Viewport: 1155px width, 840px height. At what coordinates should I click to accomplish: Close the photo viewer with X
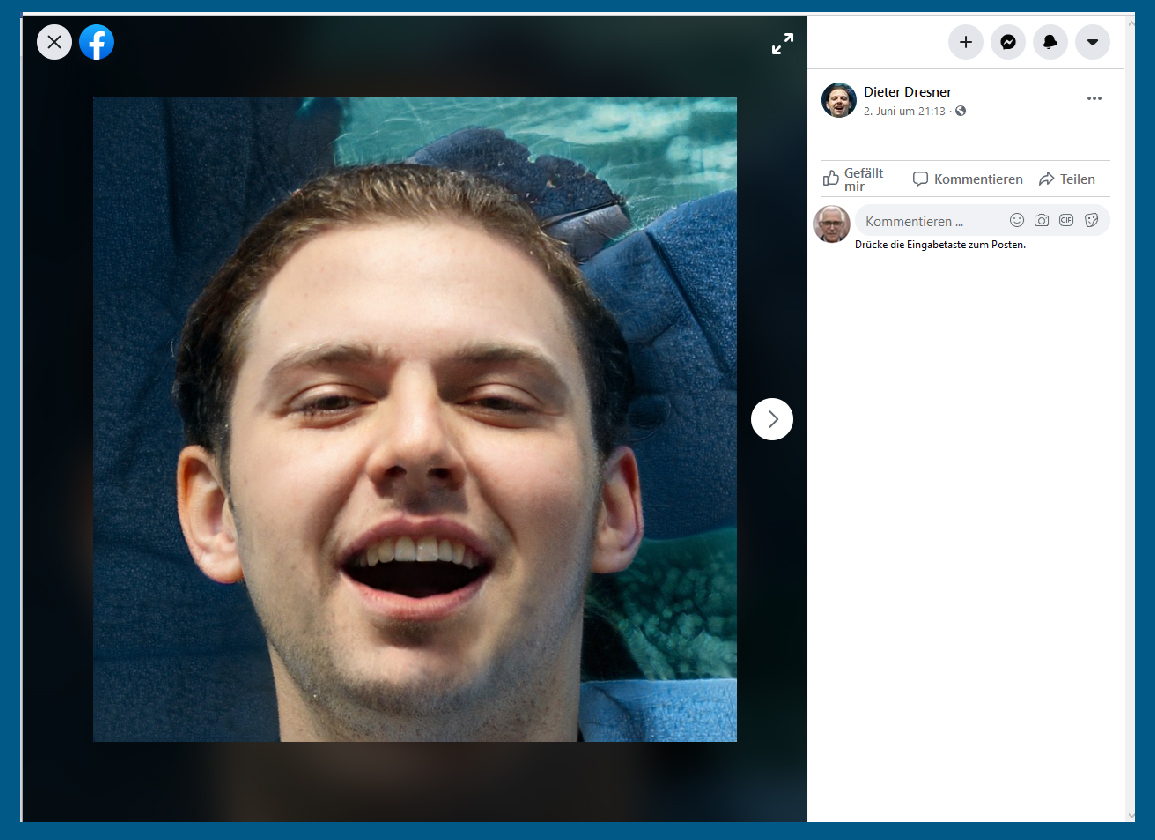(x=54, y=42)
